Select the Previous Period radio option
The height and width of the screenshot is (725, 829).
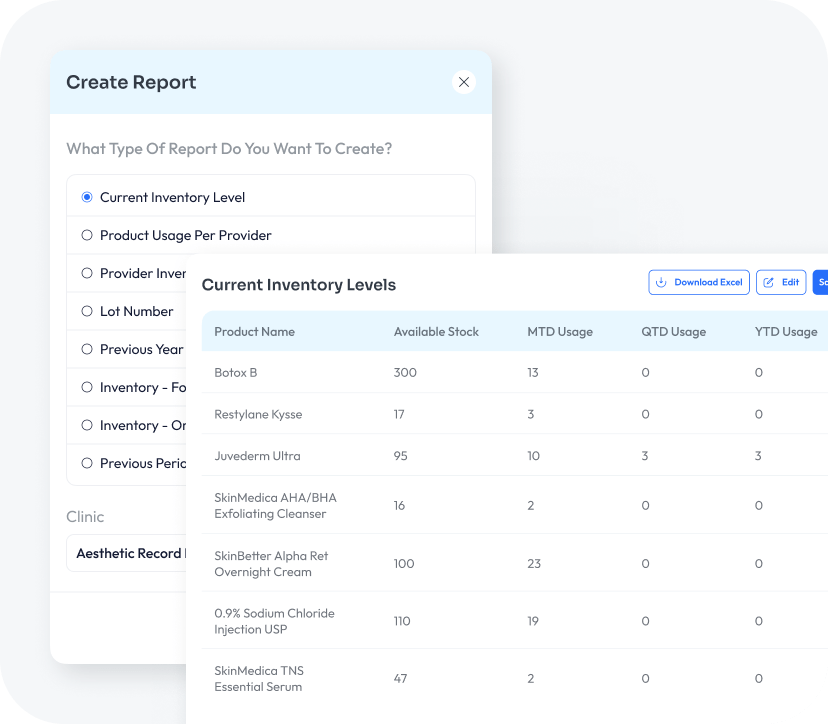click(x=87, y=463)
